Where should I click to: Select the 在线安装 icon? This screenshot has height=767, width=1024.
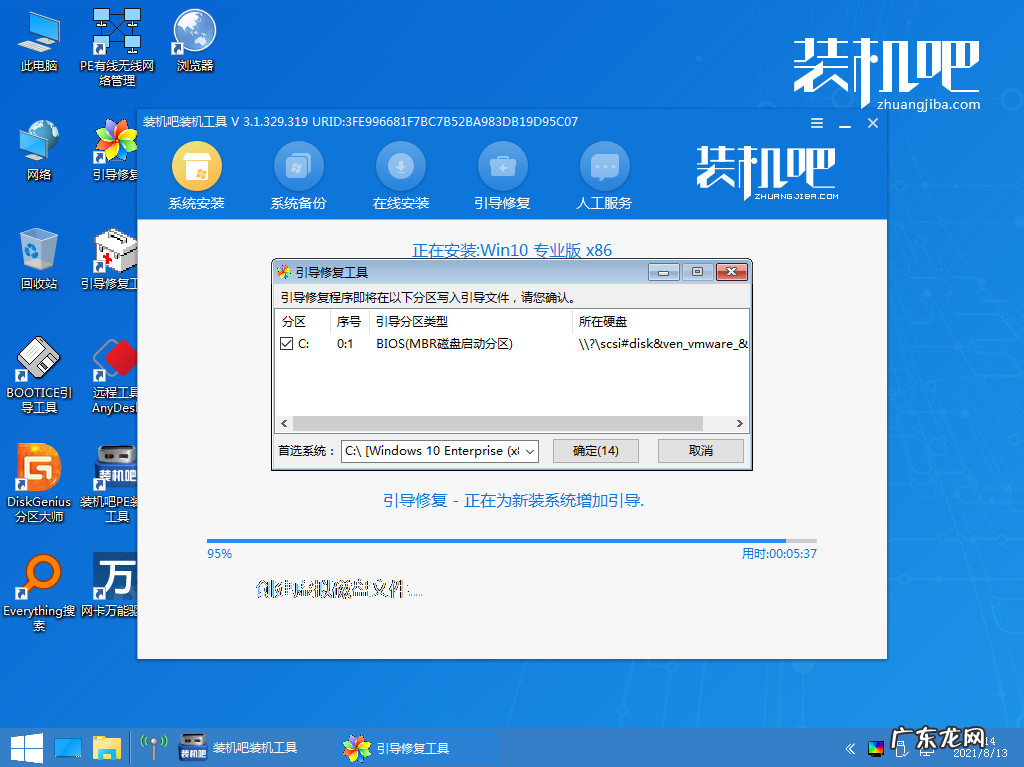click(x=400, y=168)
